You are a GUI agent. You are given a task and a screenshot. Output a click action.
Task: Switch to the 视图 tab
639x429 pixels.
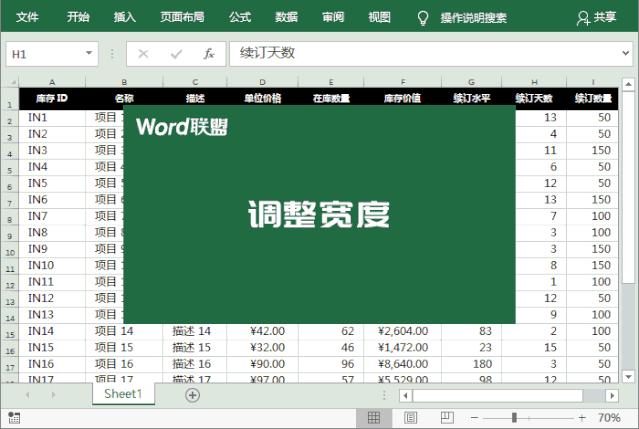click(x=379, y=17)
